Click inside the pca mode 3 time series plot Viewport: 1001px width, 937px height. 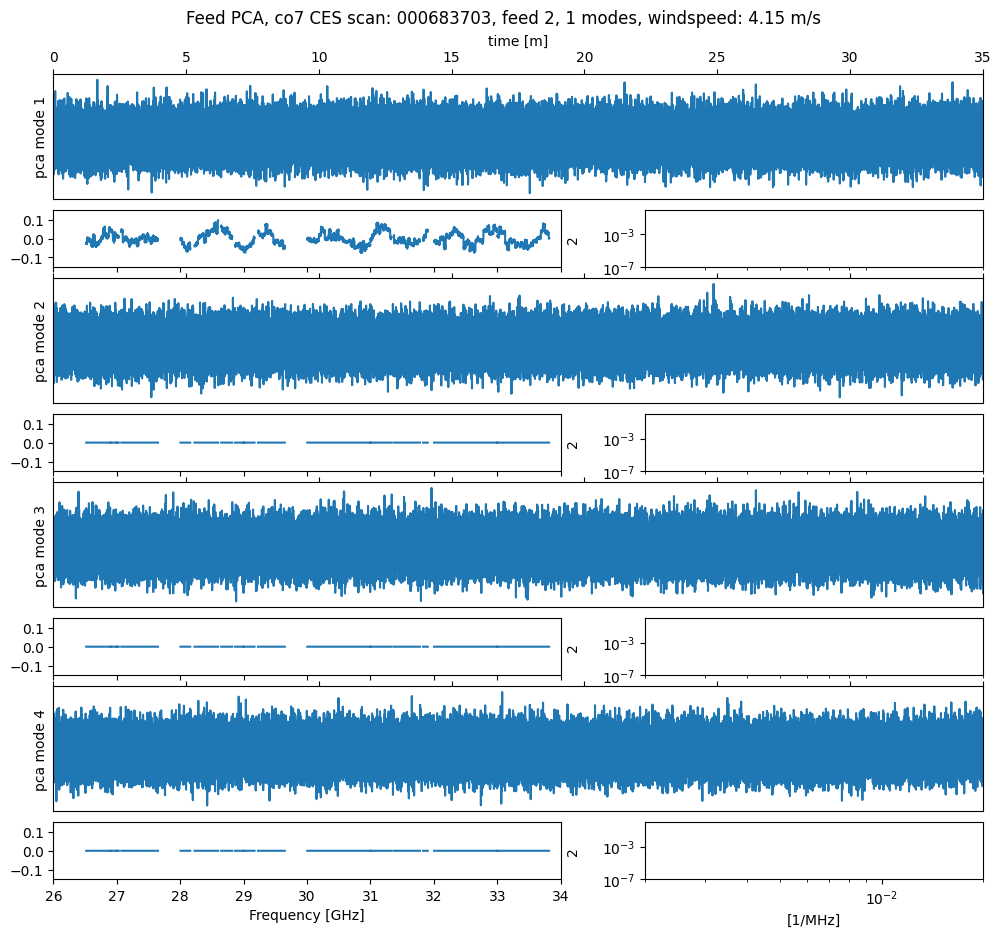click(x=517, y=545)
